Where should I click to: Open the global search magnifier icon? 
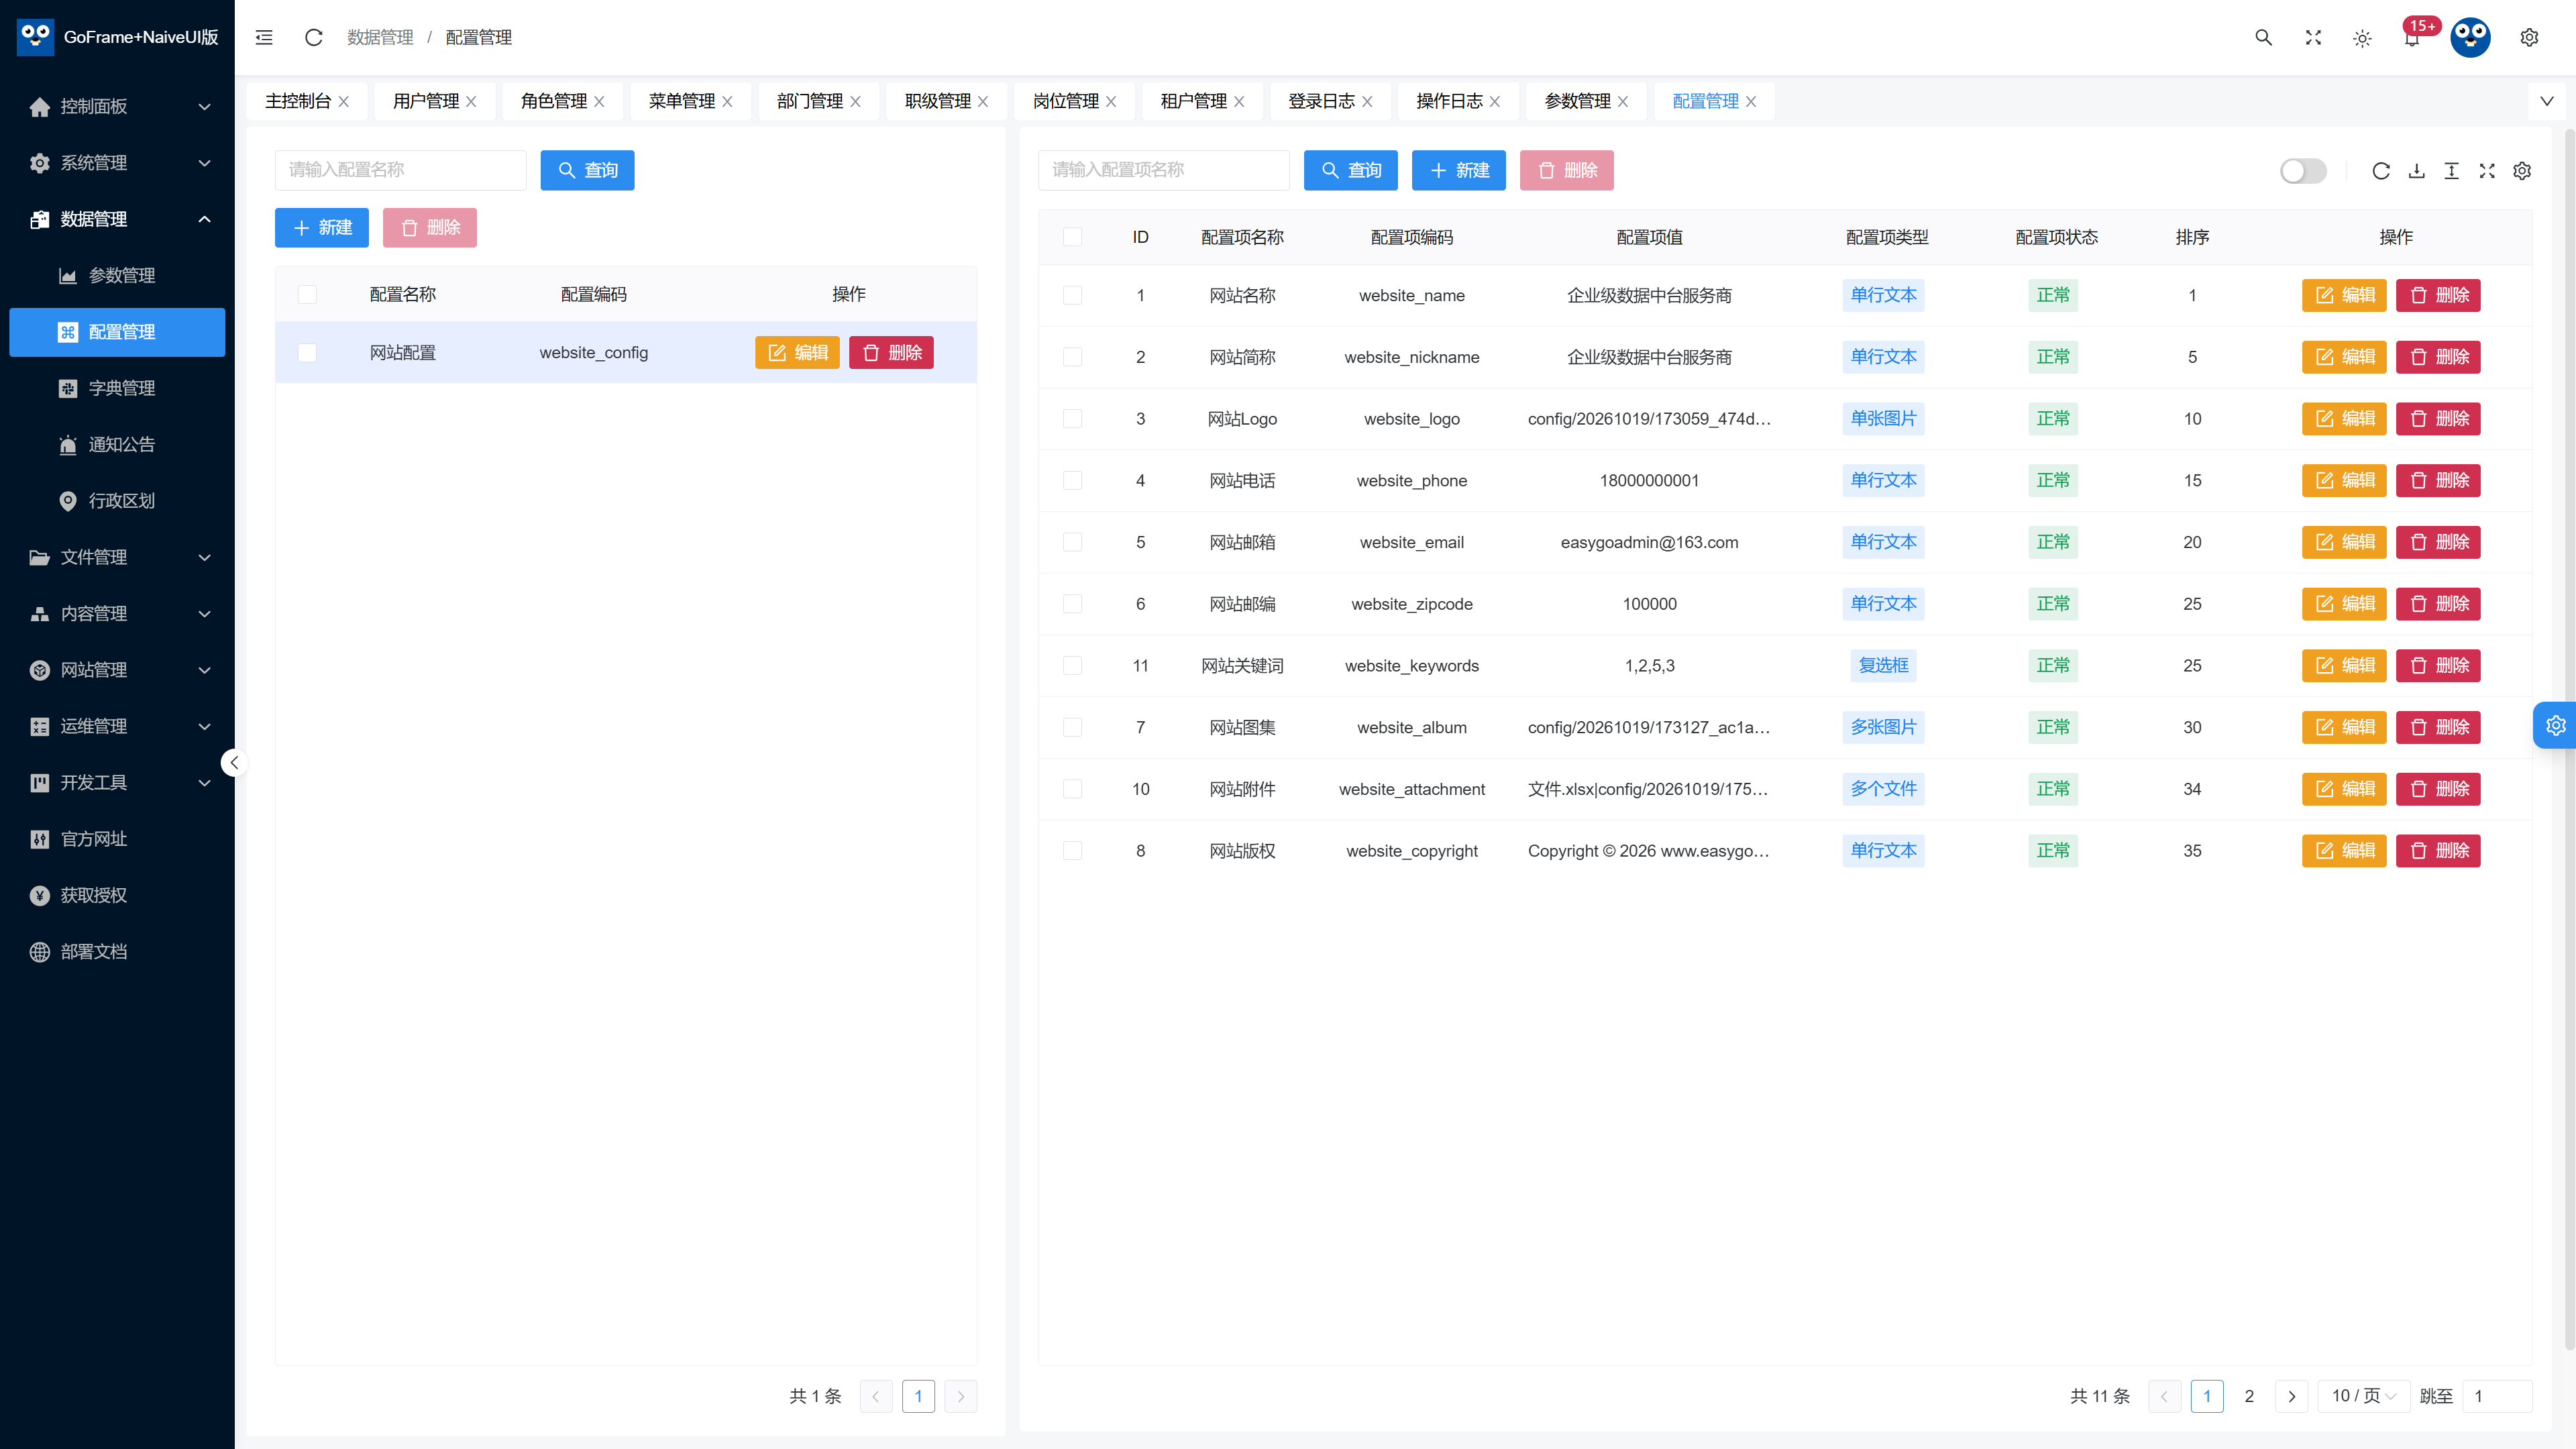(x=2263, y=37)
